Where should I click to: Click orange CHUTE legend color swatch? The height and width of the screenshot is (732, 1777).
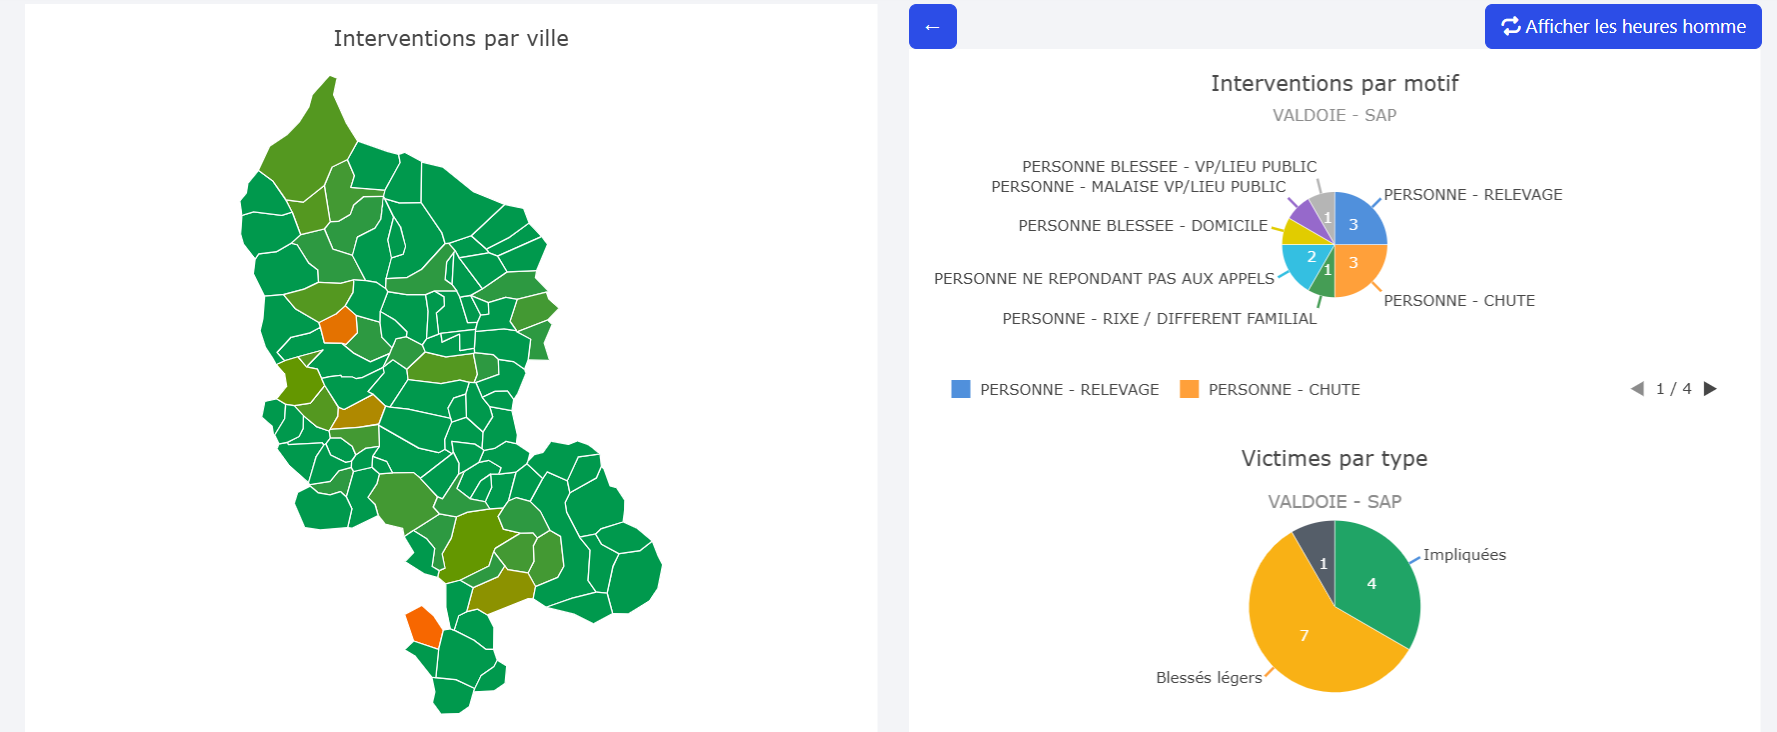[1189, 389]
